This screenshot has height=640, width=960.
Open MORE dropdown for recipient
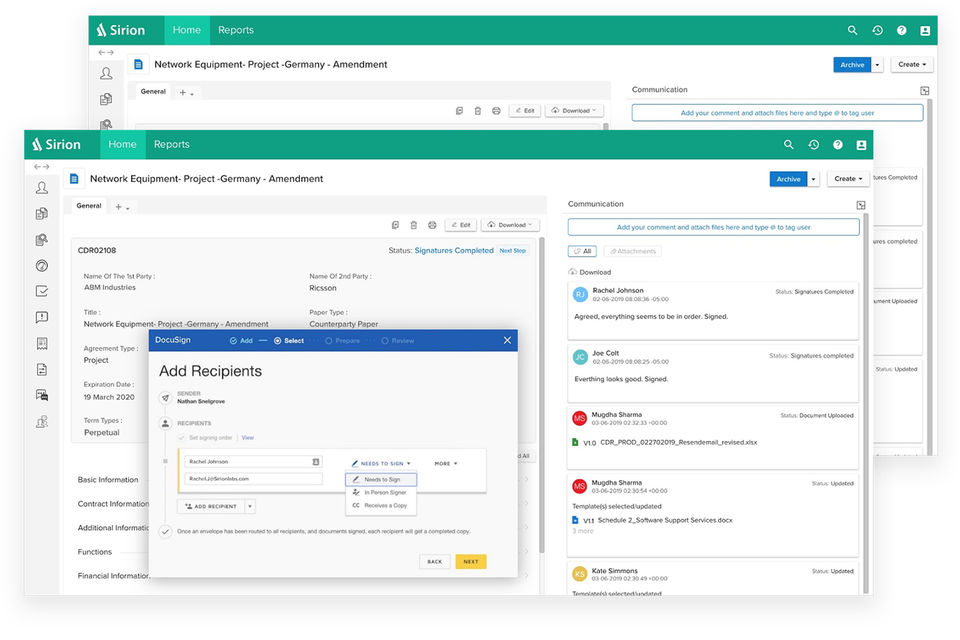coord(446,464)
